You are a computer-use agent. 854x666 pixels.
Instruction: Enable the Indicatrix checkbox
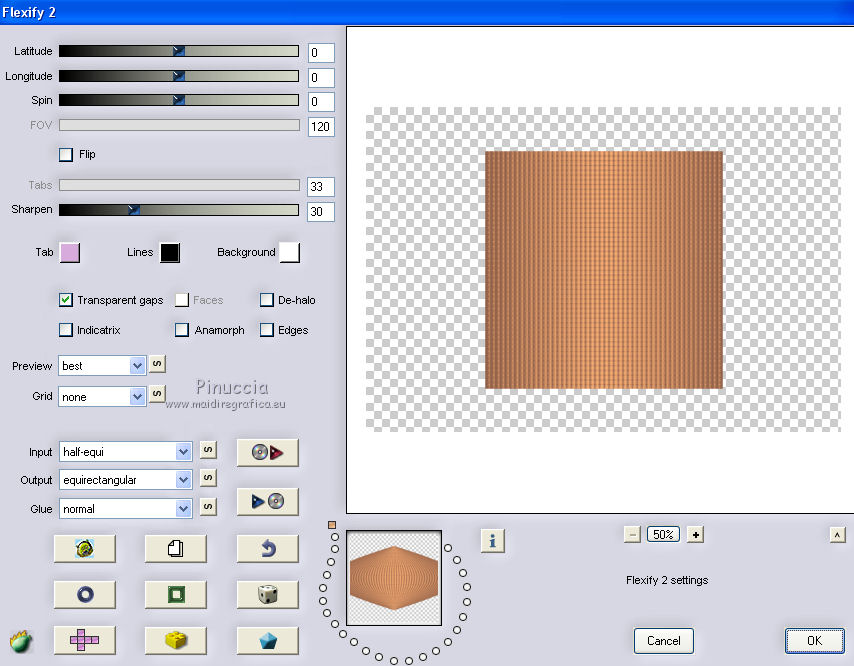(x=65, y=330)
